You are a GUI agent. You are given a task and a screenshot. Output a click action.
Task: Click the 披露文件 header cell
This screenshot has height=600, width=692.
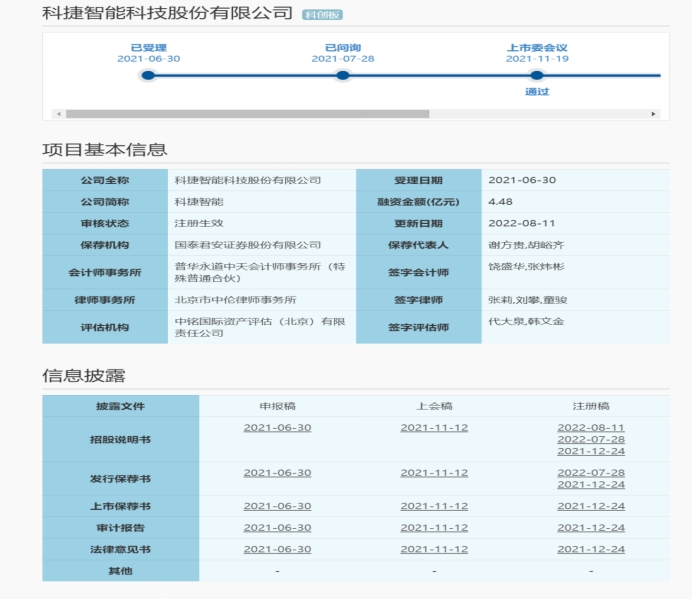[120, 406]
